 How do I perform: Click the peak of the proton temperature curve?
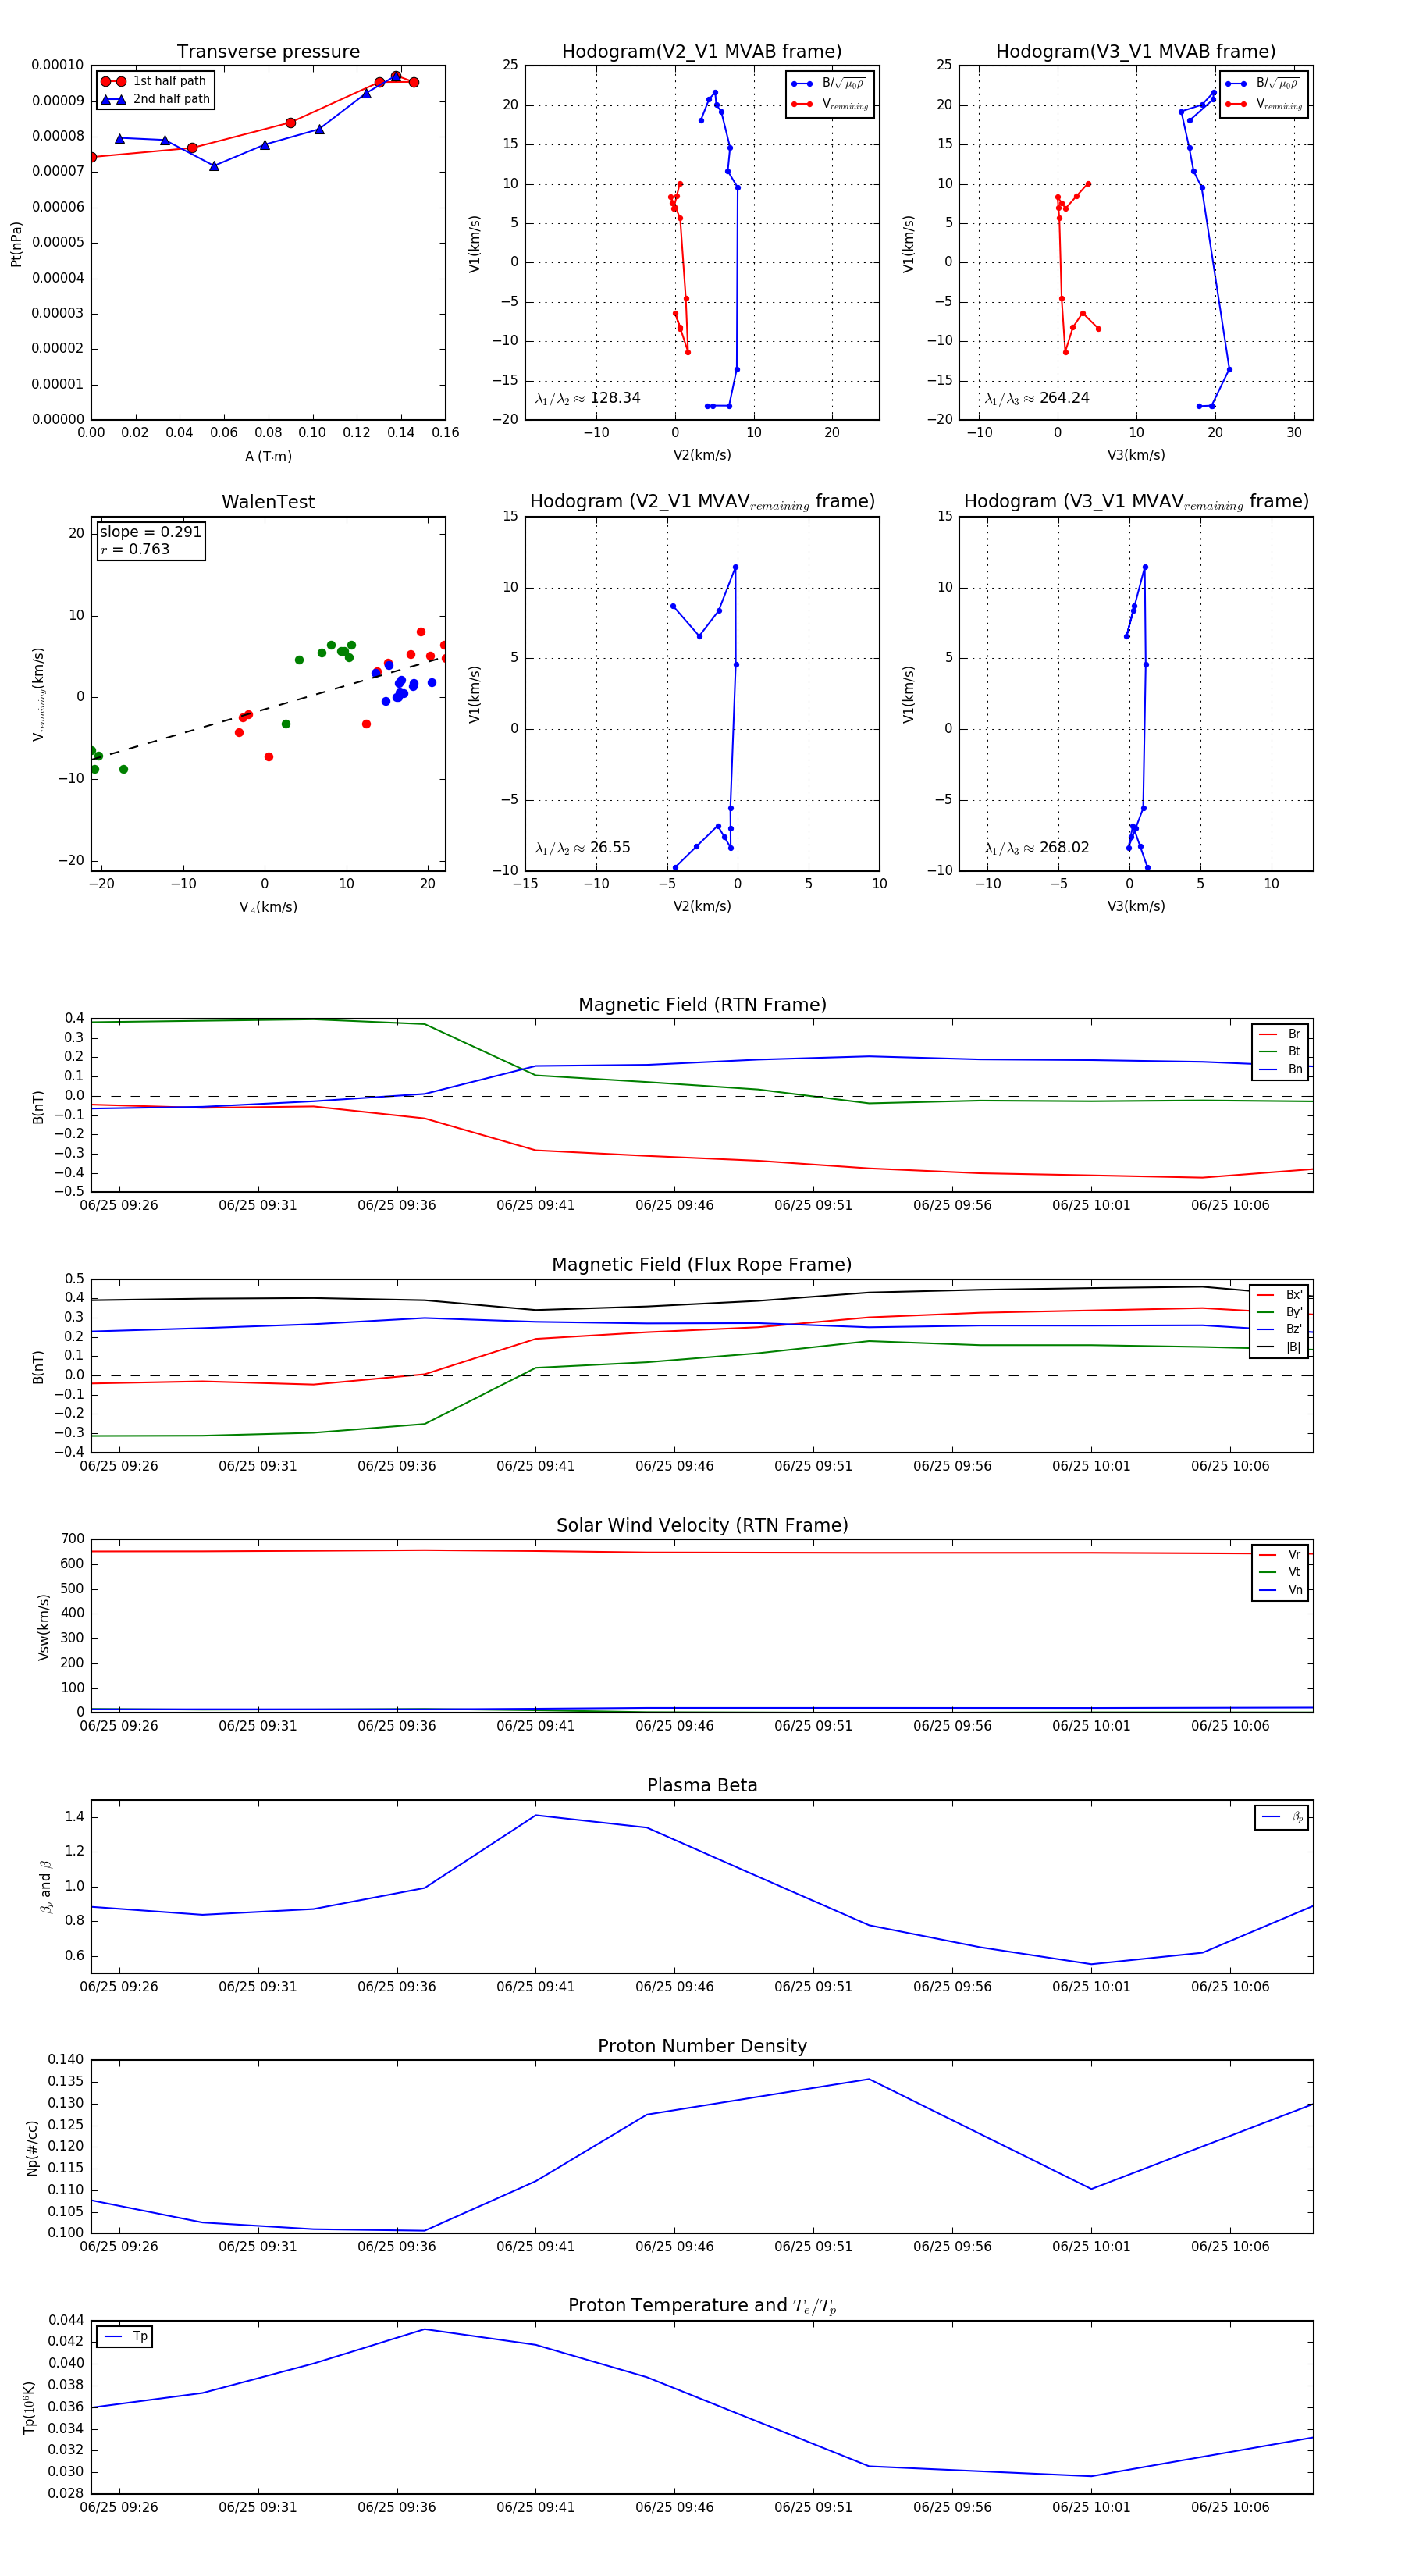425,2329
